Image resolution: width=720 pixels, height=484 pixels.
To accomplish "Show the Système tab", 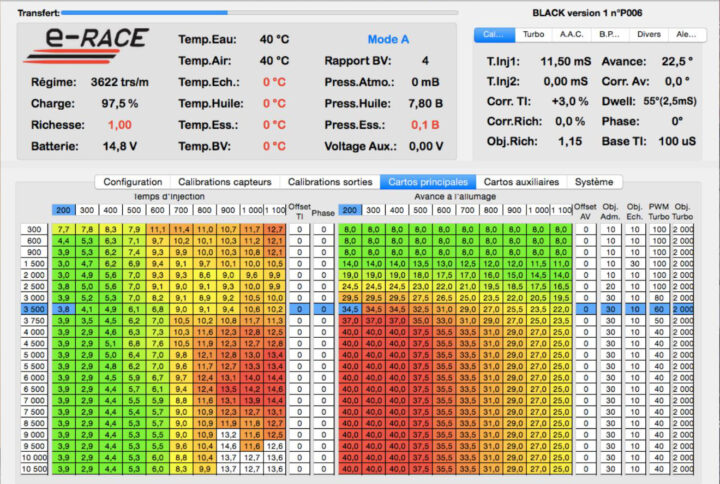I will [x=594, y=182].
